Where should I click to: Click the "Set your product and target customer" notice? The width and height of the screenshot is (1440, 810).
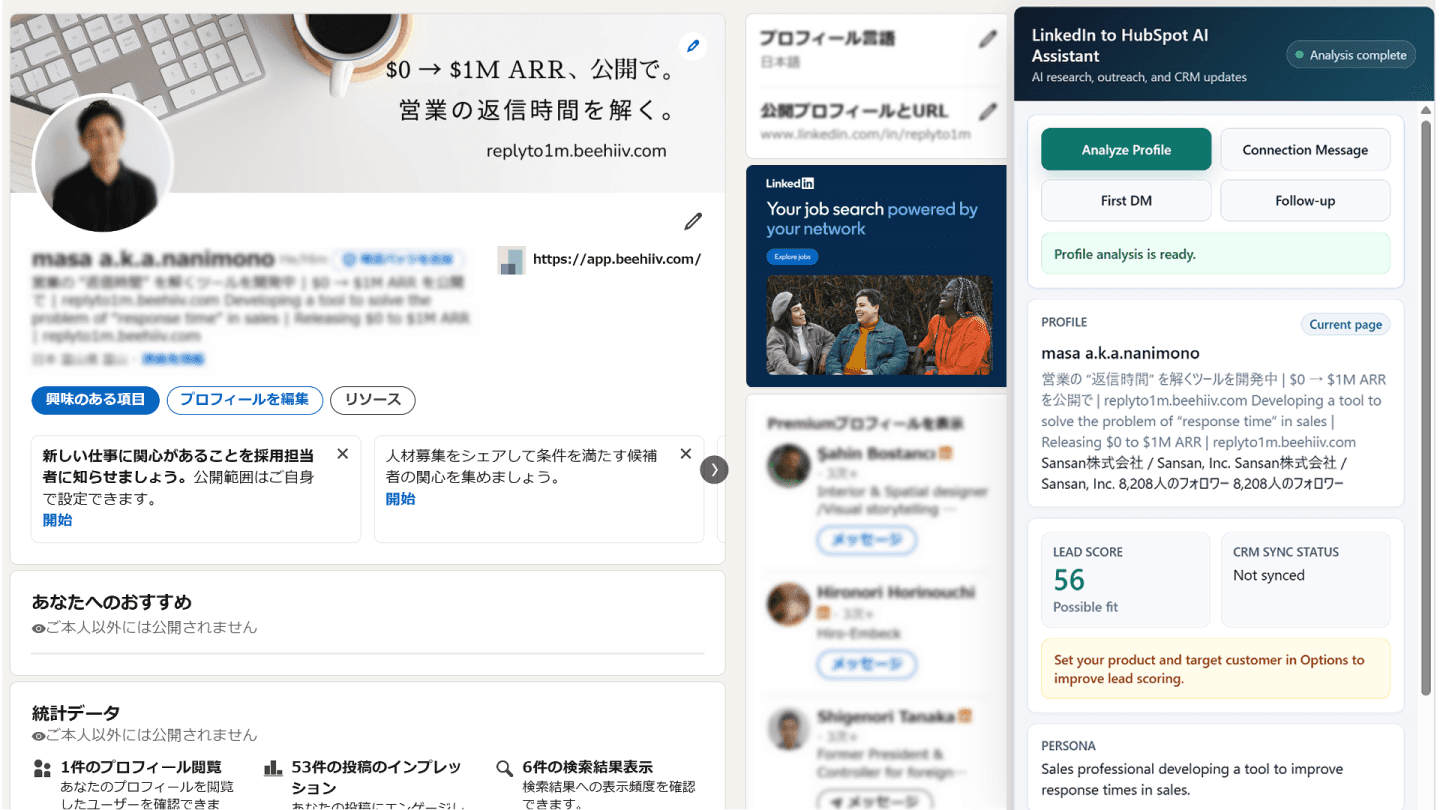[x=1216, y=669]
